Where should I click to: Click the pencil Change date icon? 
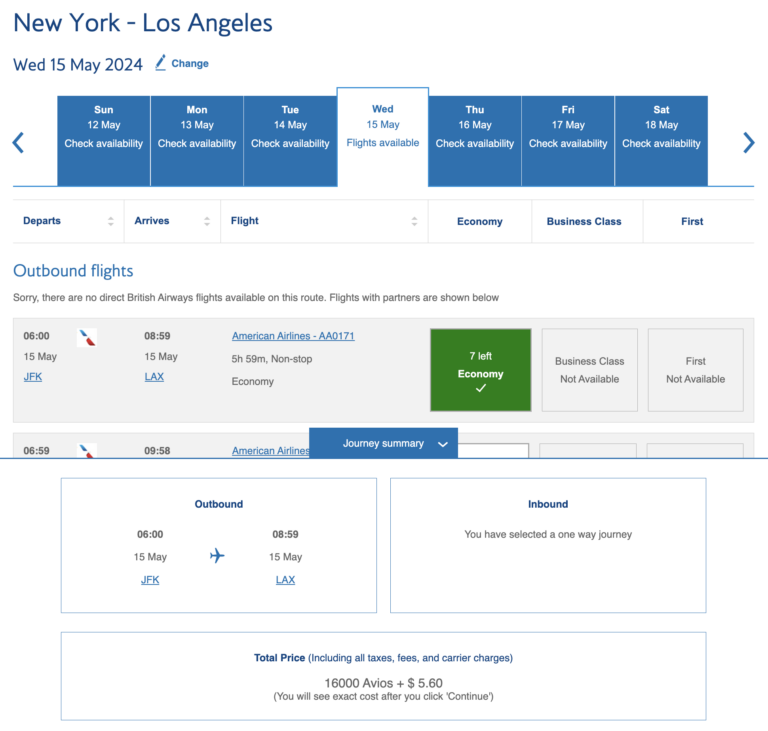click(161, 63)
